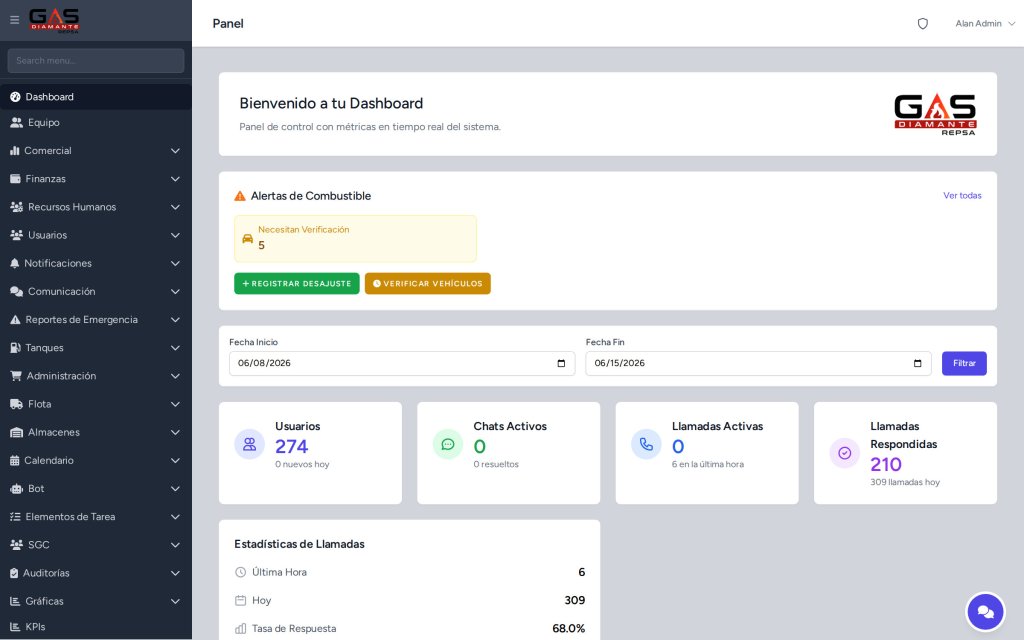
Task: Click the Equipo people icon
Action: 16,122
